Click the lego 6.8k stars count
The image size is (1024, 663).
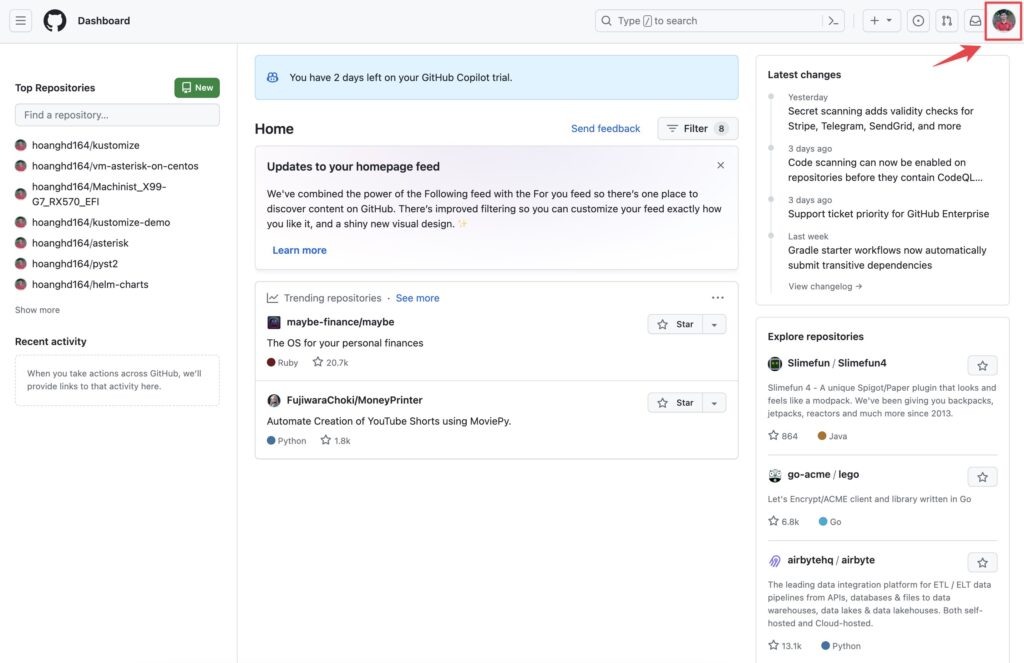784,521
